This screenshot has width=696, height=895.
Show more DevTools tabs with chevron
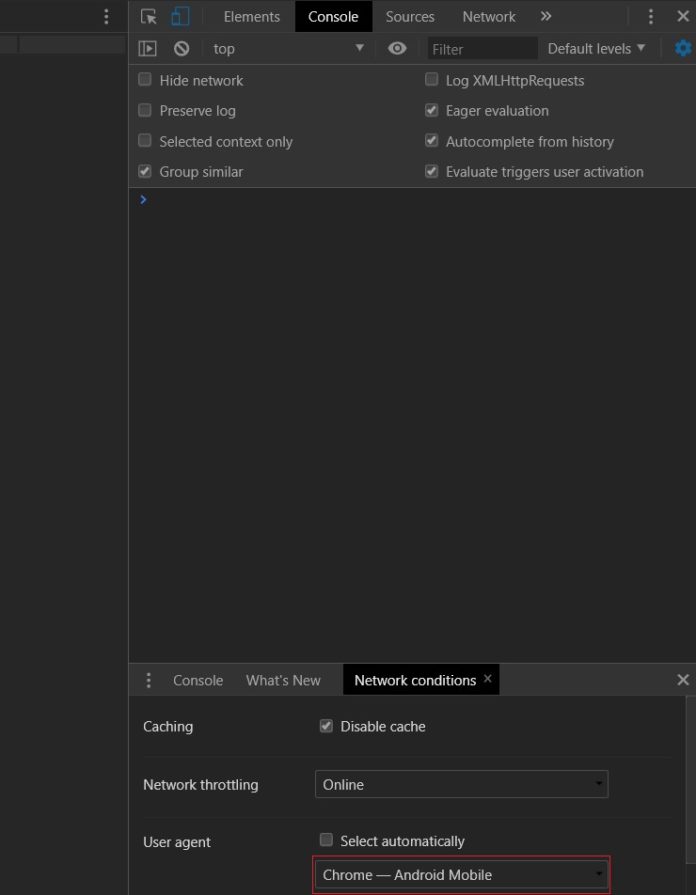pos(545,17)
